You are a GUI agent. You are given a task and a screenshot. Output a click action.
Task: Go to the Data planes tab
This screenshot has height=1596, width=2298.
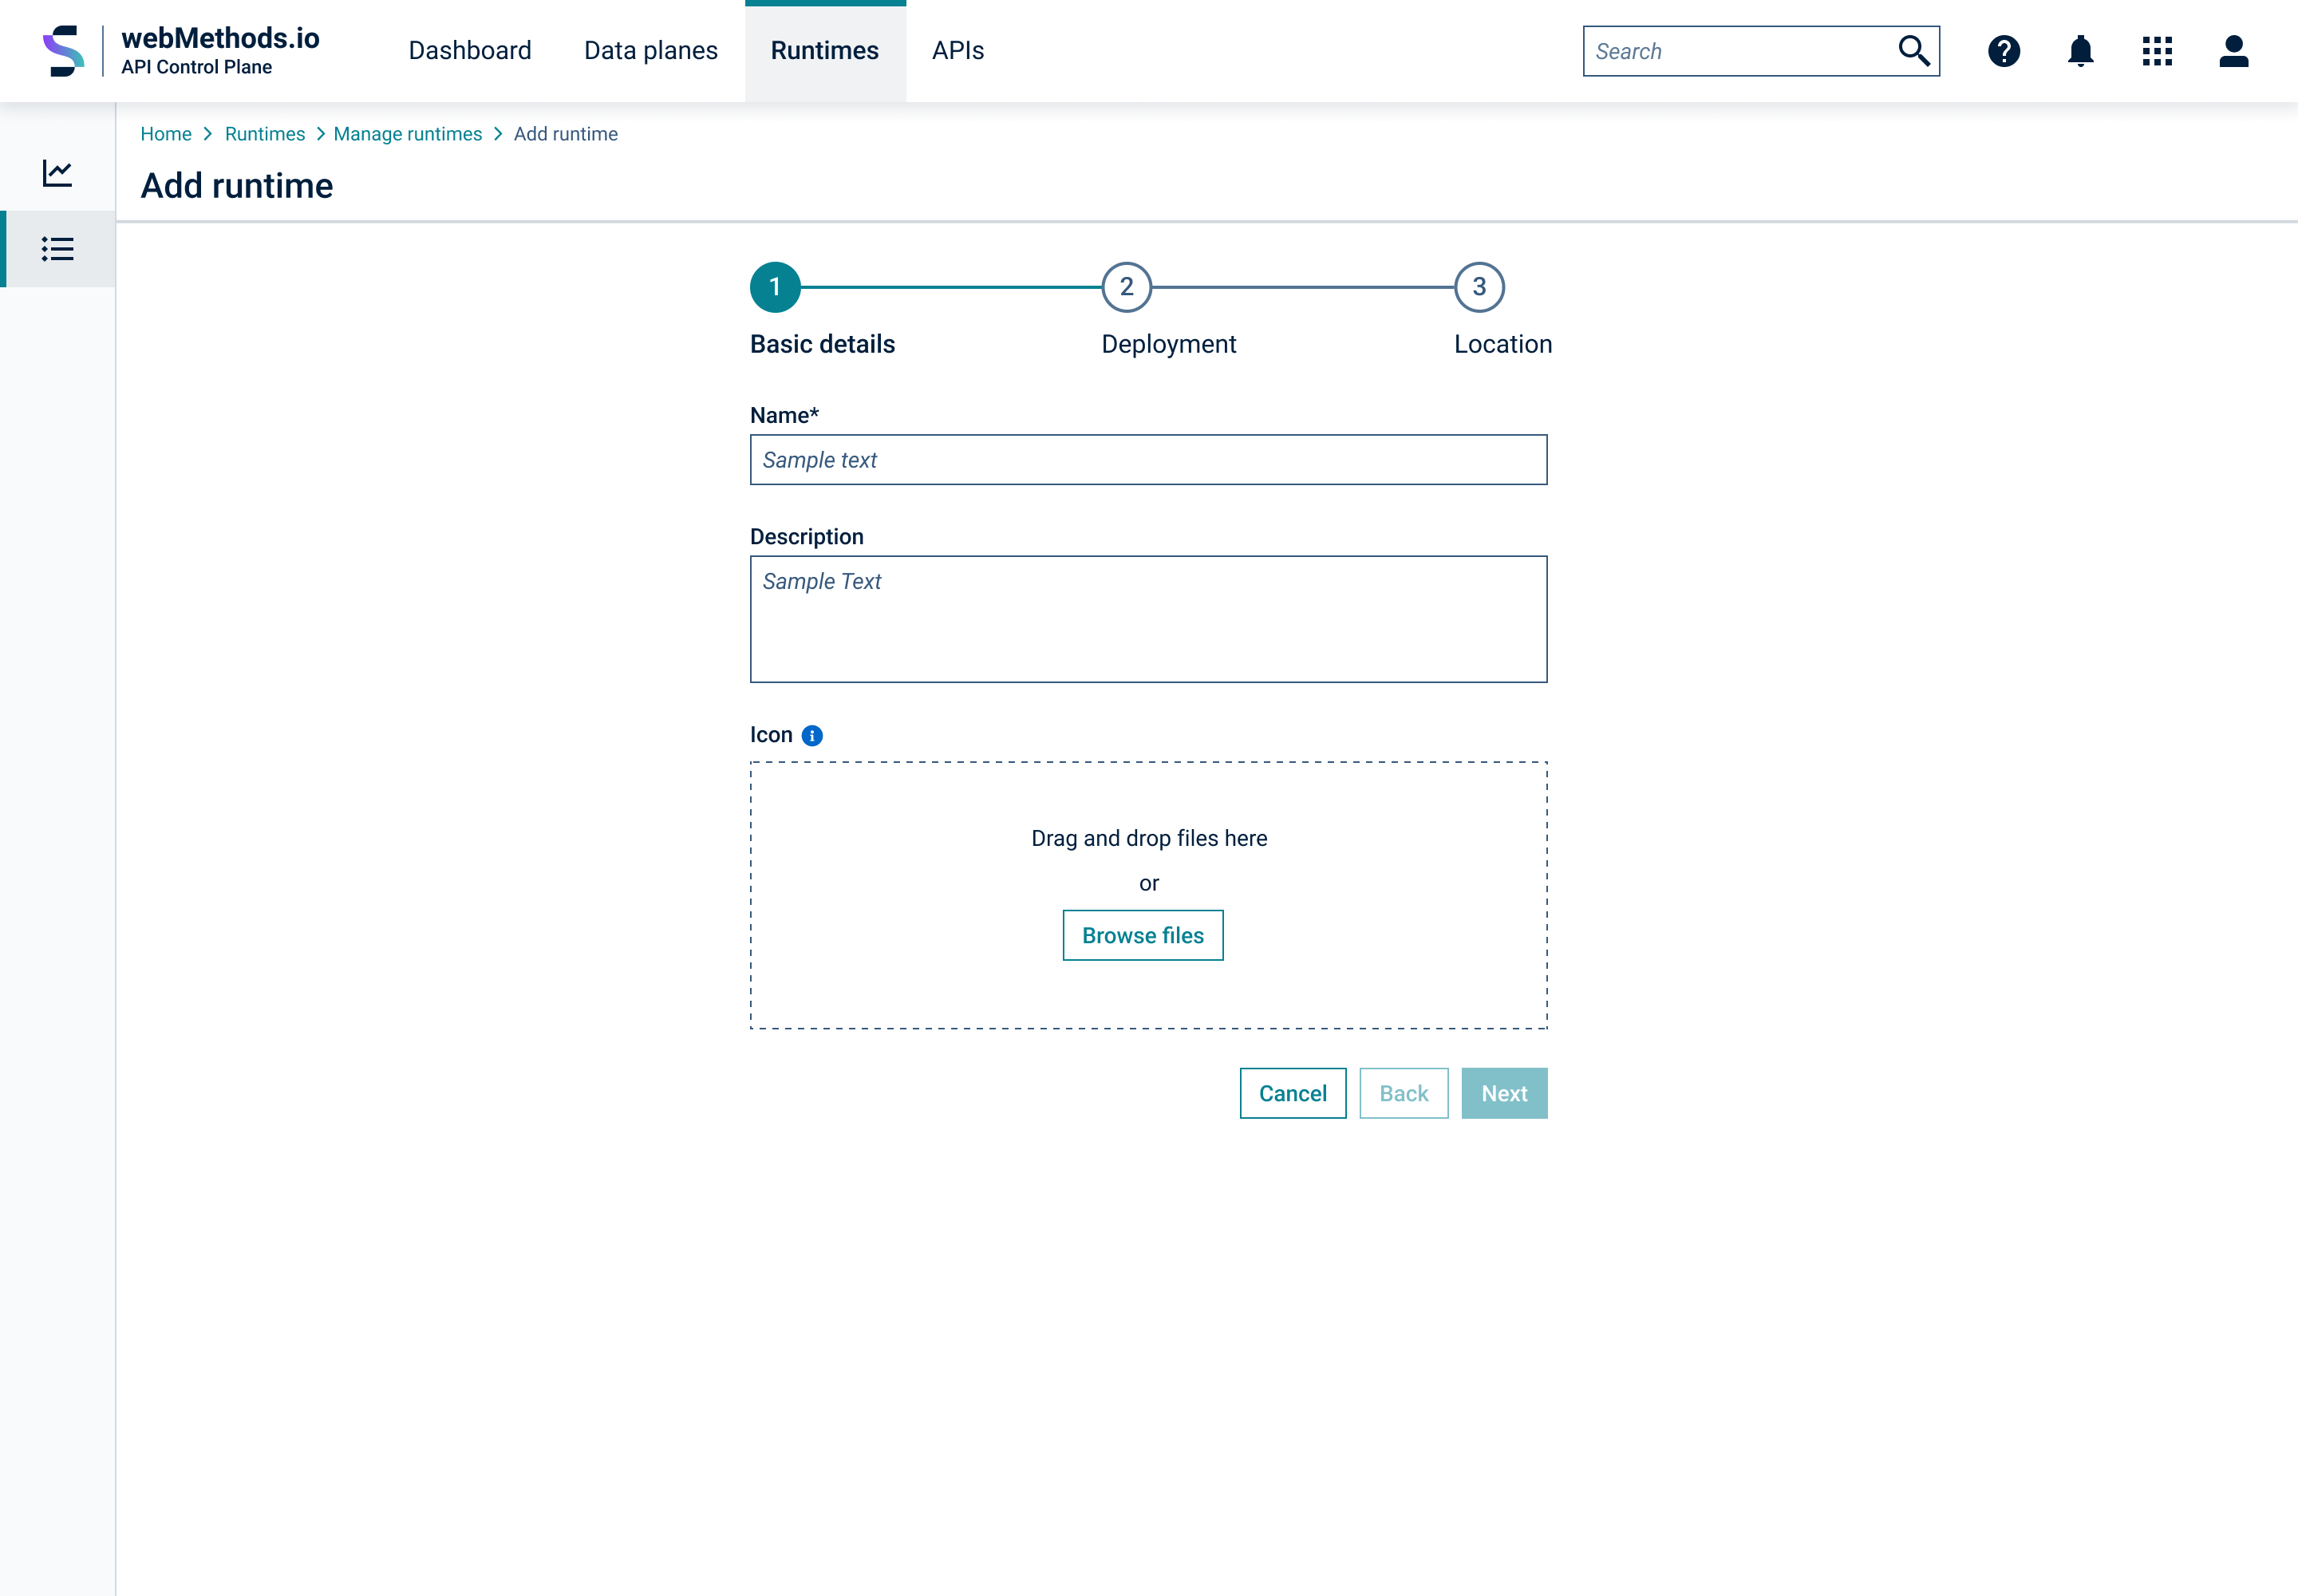coord(651,51)
